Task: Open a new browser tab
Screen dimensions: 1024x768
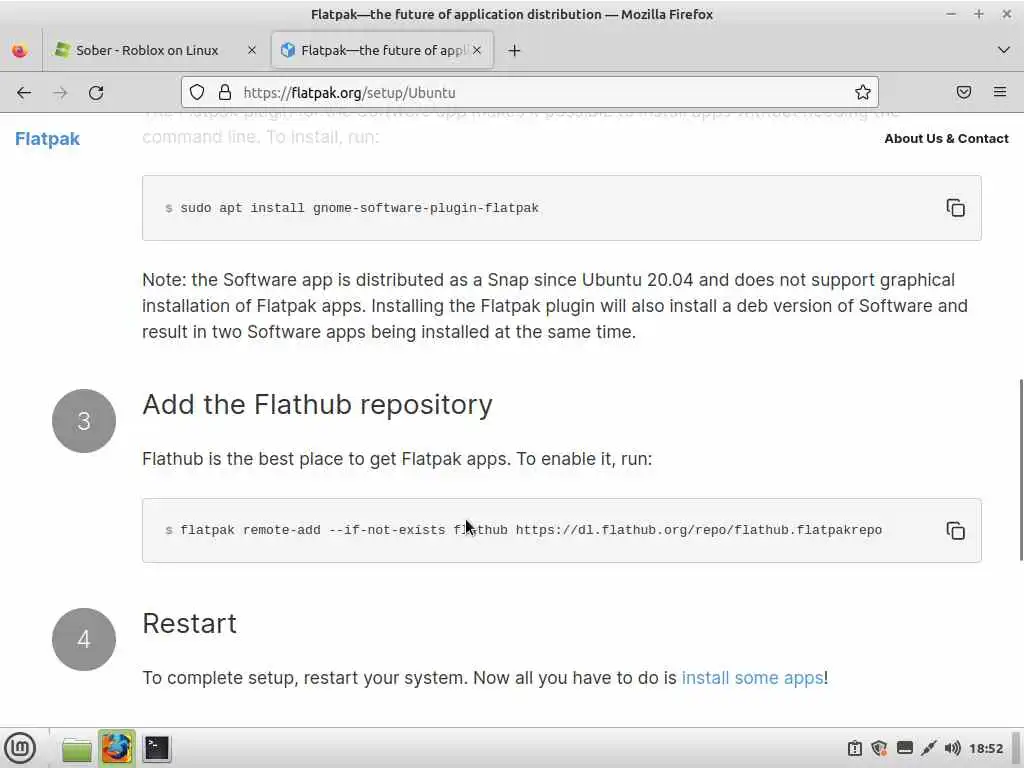Action: pos(514,50)
